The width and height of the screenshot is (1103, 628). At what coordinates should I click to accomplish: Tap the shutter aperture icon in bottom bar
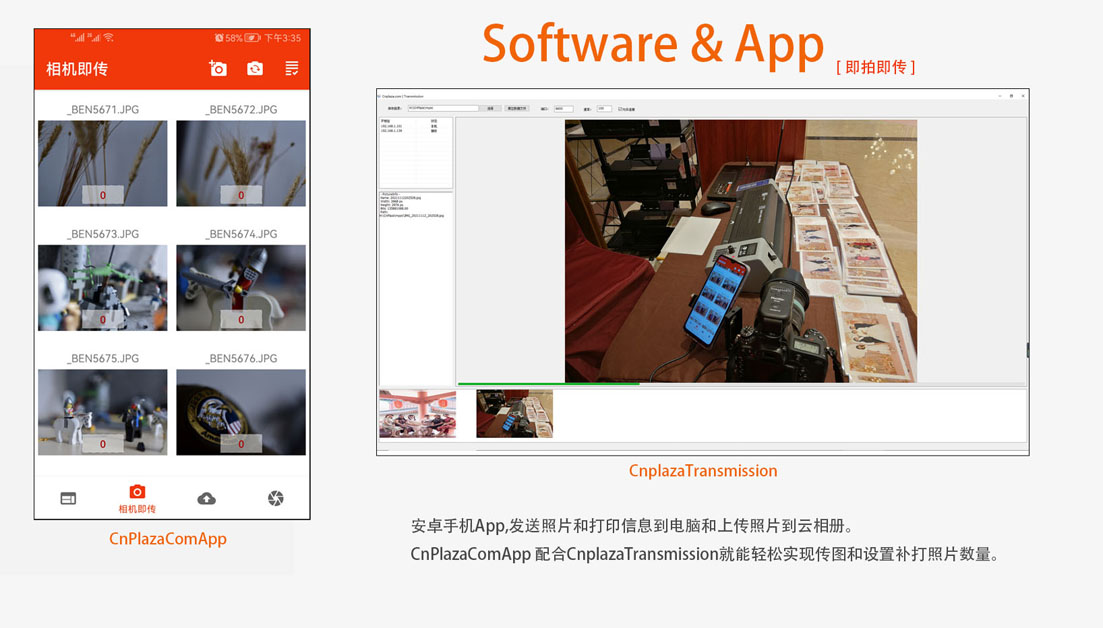[276, 498]
